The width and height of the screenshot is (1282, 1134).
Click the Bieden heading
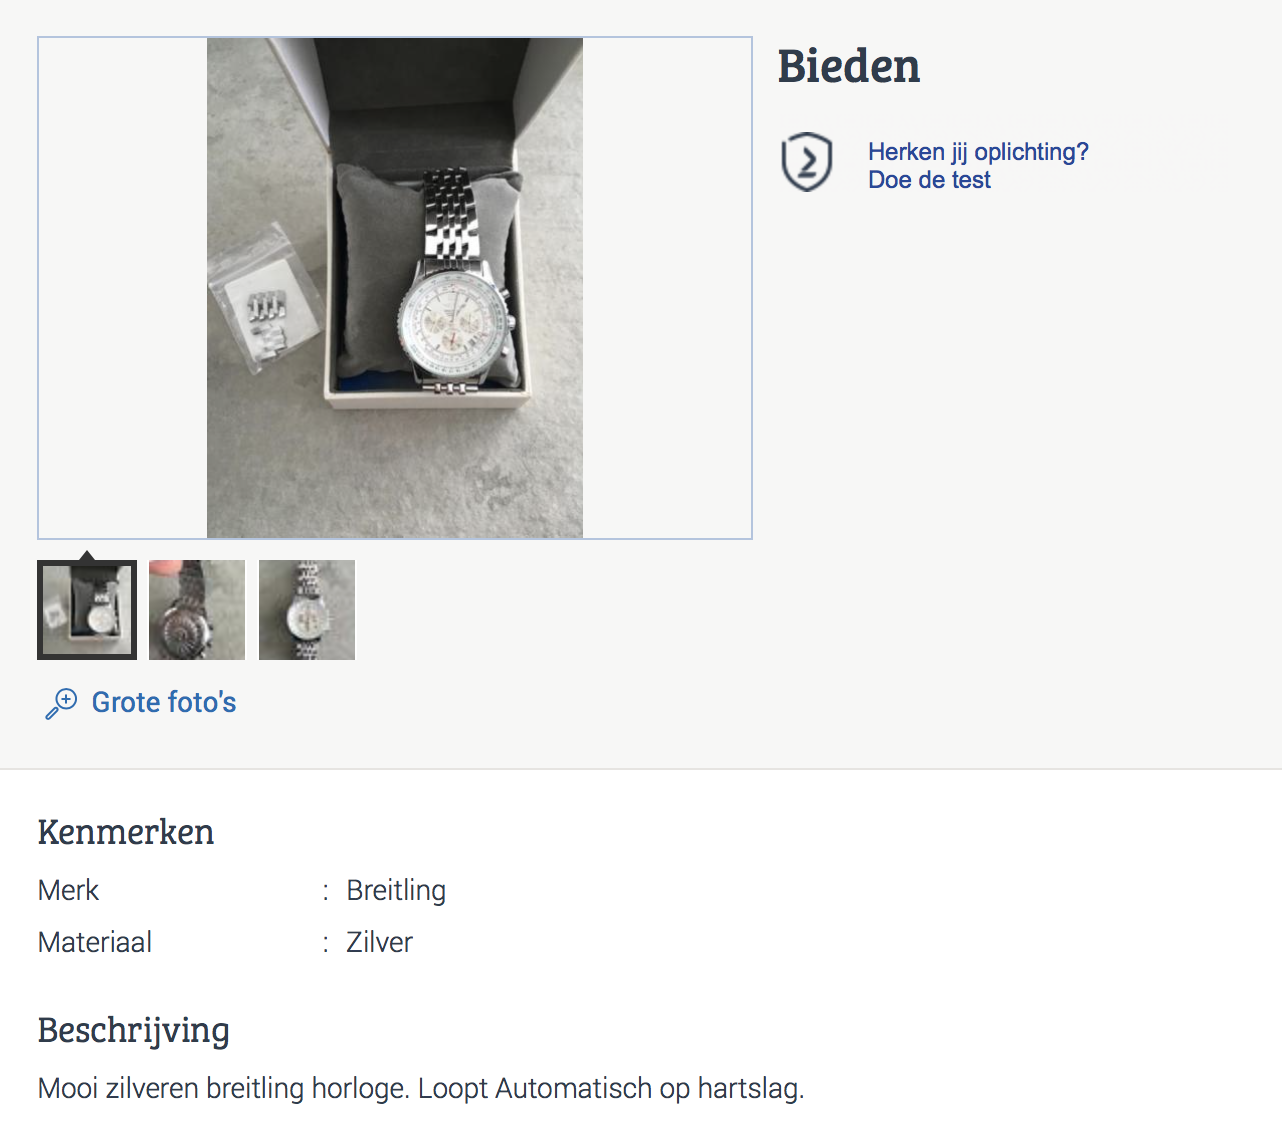click(x=849, y=67)
